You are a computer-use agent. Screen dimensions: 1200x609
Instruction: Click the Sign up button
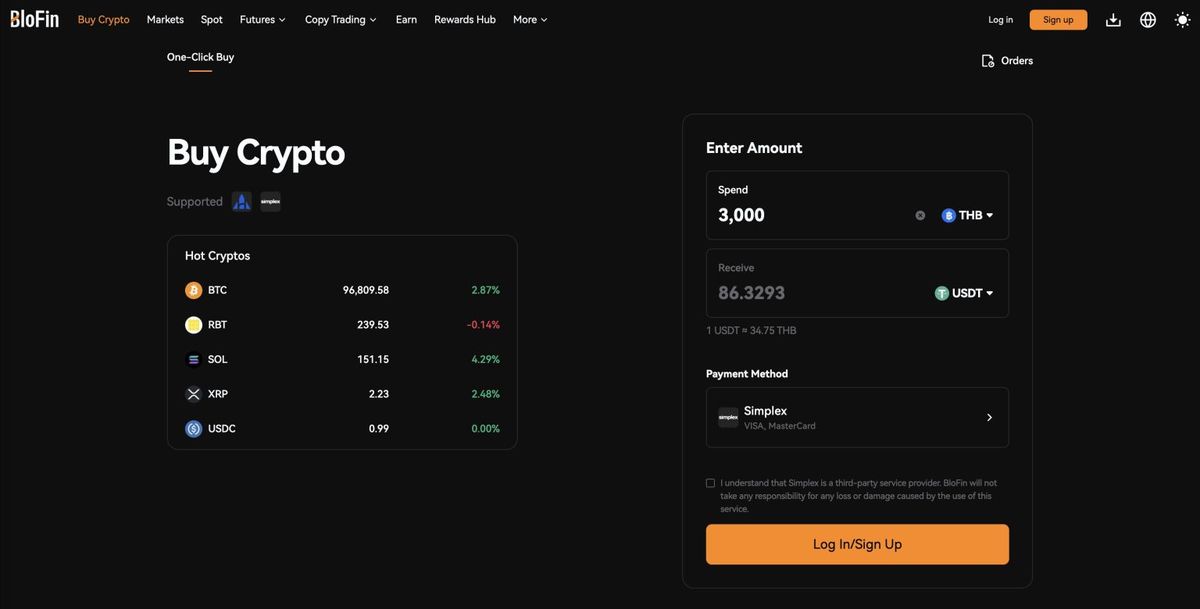point(1058,20)
